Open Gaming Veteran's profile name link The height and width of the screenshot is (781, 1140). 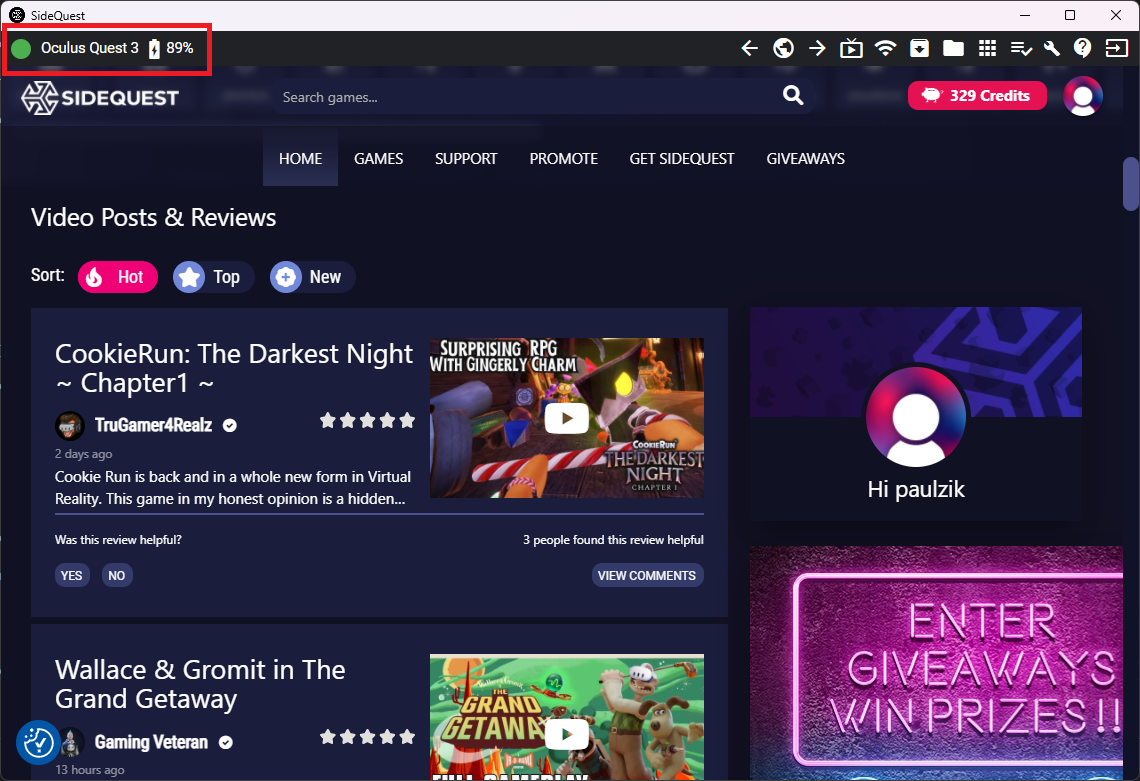click(x=151, y=742)
